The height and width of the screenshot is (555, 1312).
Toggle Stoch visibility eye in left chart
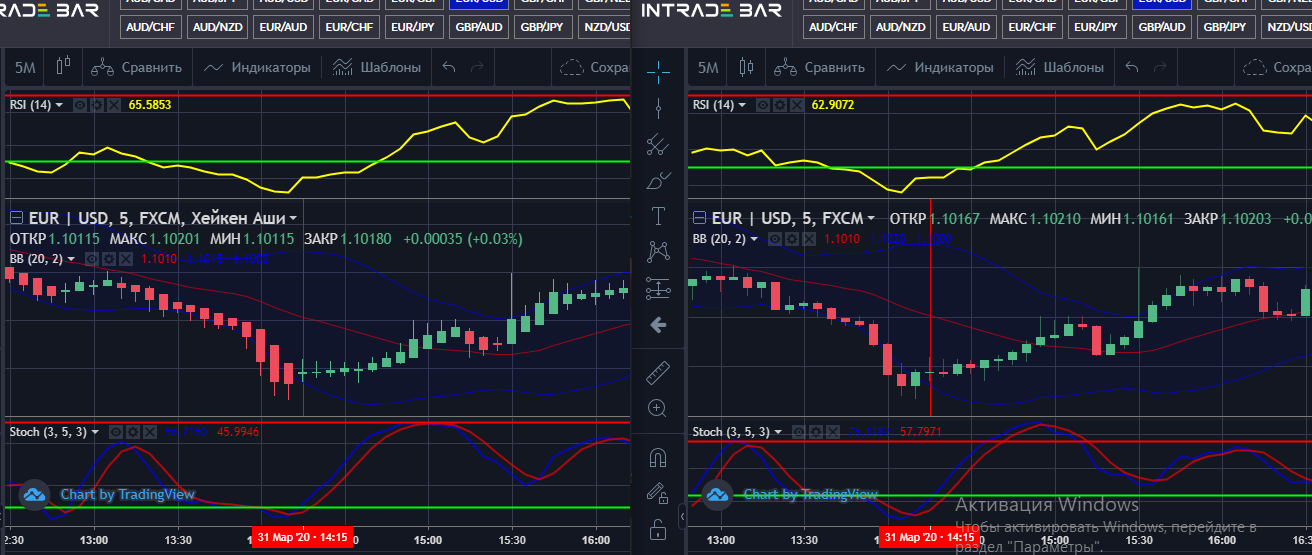tap(117, 432)
